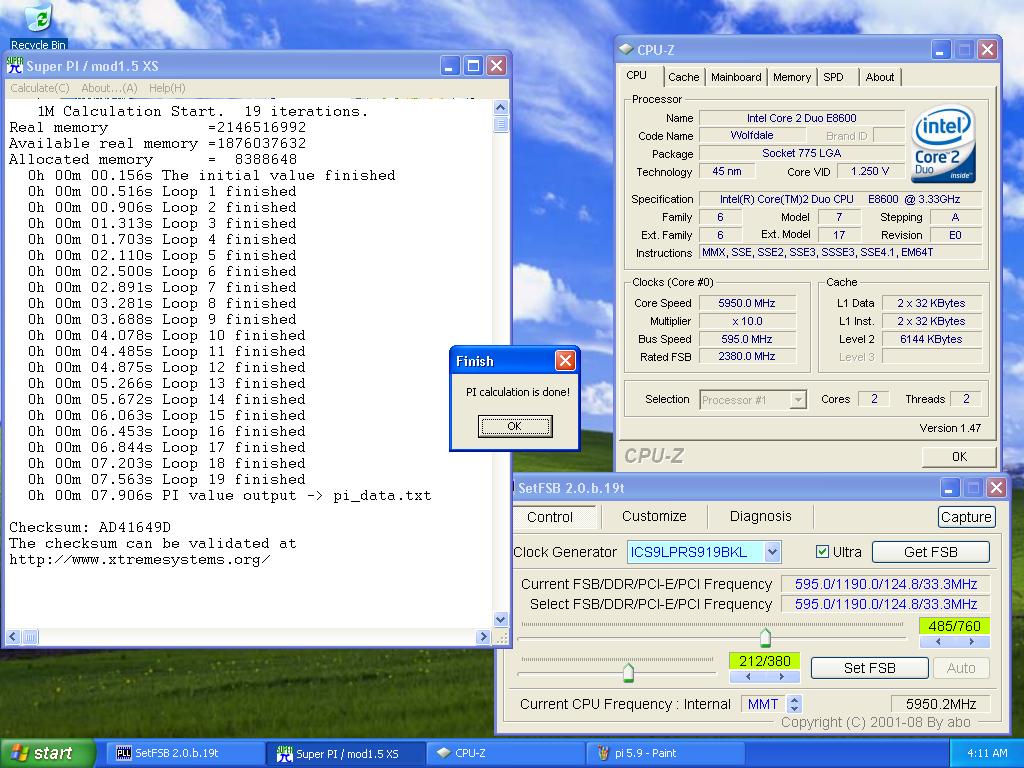The height and width of the screenshot is (768, 1024).
Task: Click the Capture button in SetFSB
Action: [966, 517]
